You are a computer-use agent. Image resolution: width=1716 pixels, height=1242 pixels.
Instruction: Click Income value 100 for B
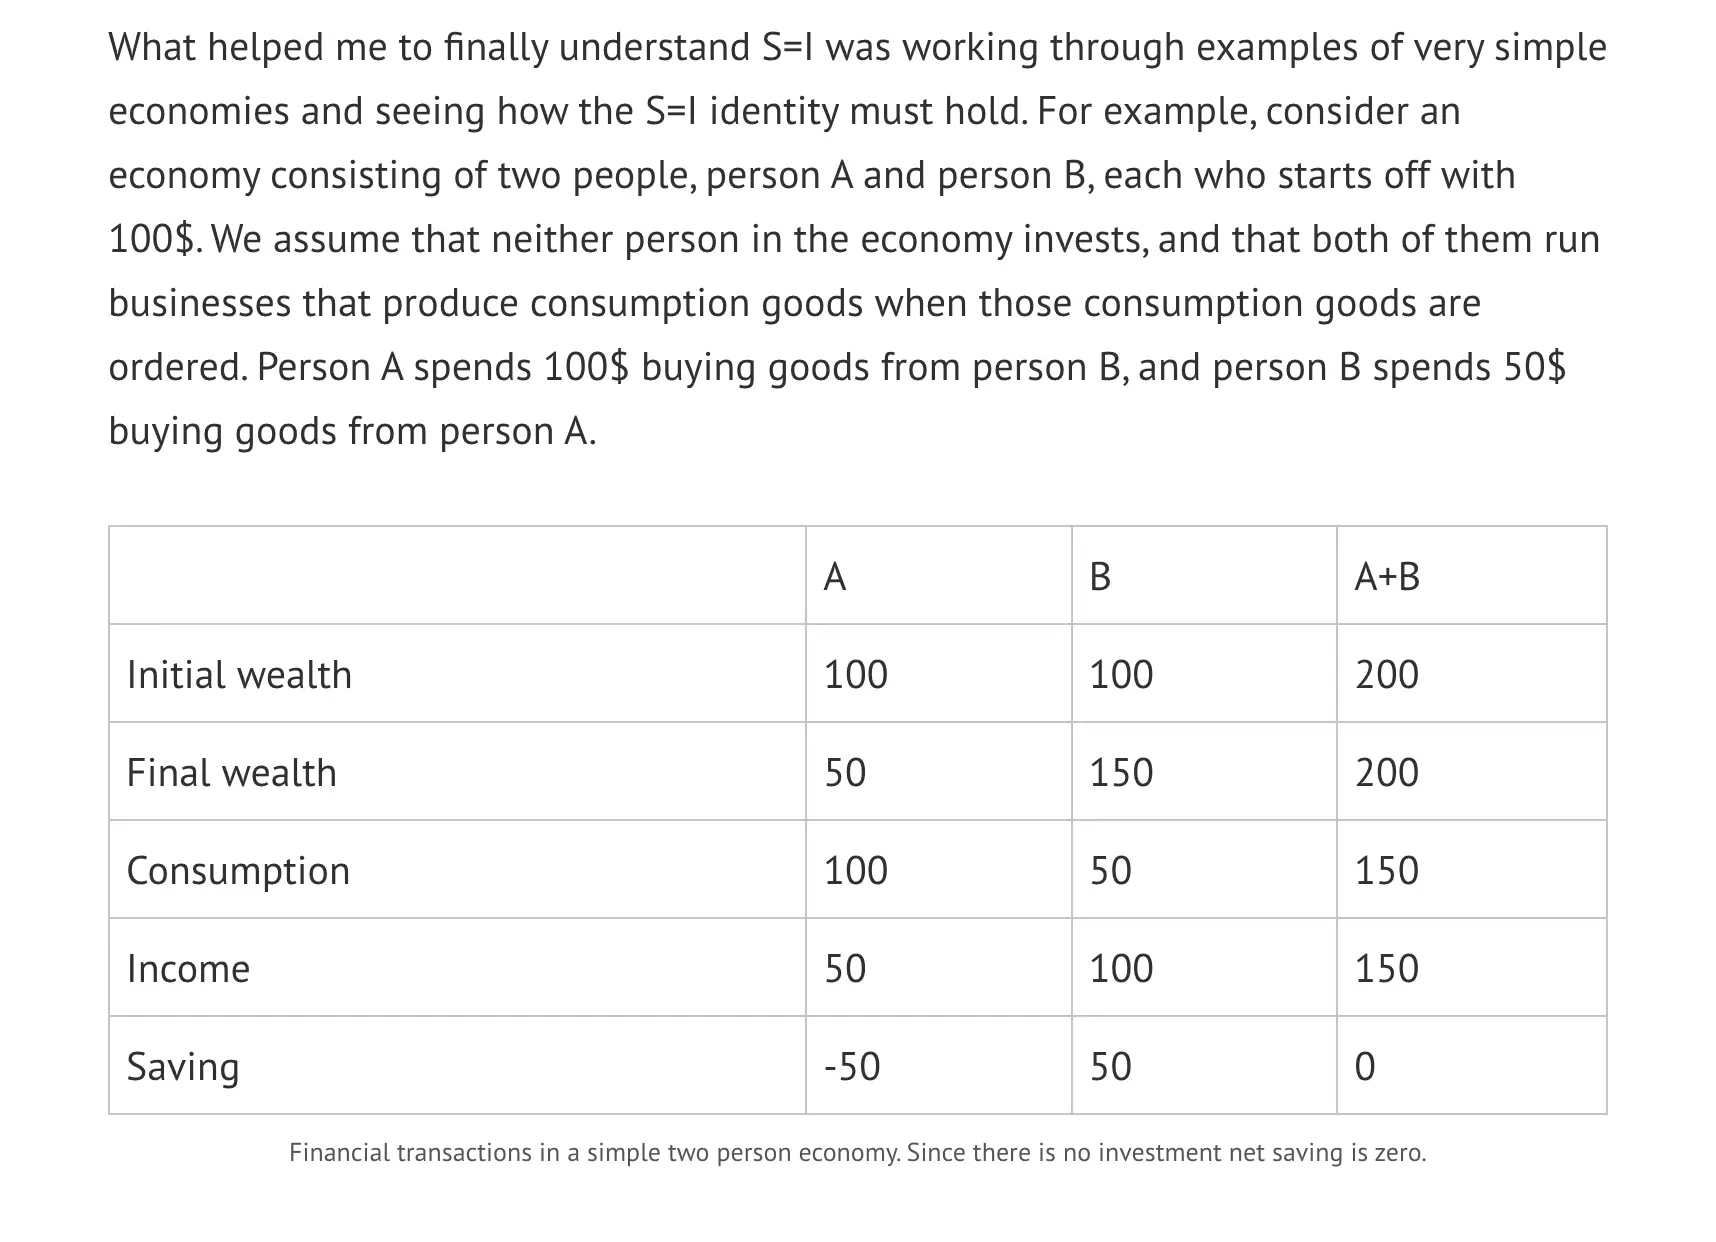pyautogui.click(x=1121, y=969)
